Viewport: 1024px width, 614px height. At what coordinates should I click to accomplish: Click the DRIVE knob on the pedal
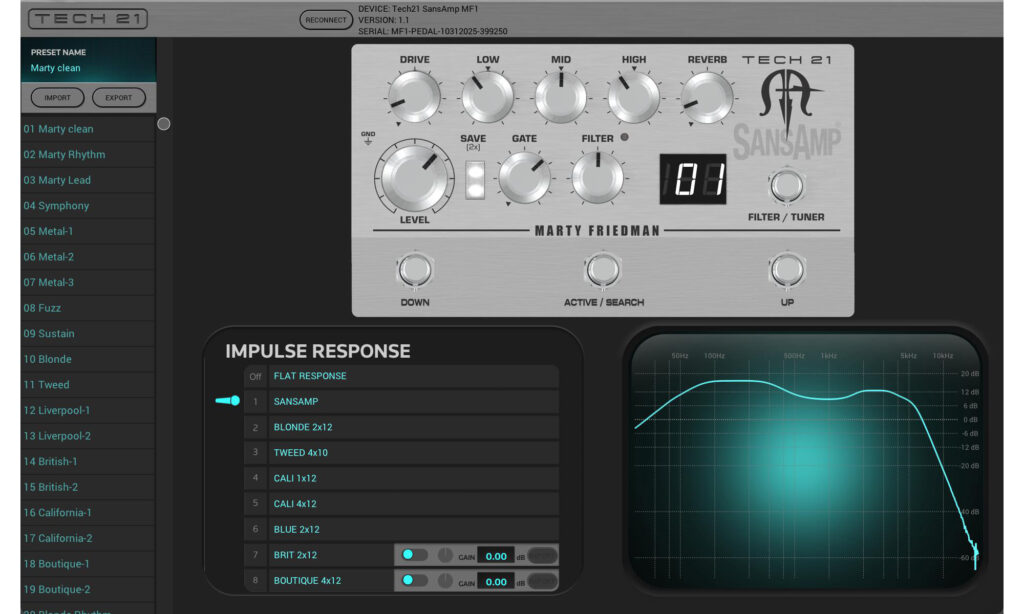click(x=414, y=98)
